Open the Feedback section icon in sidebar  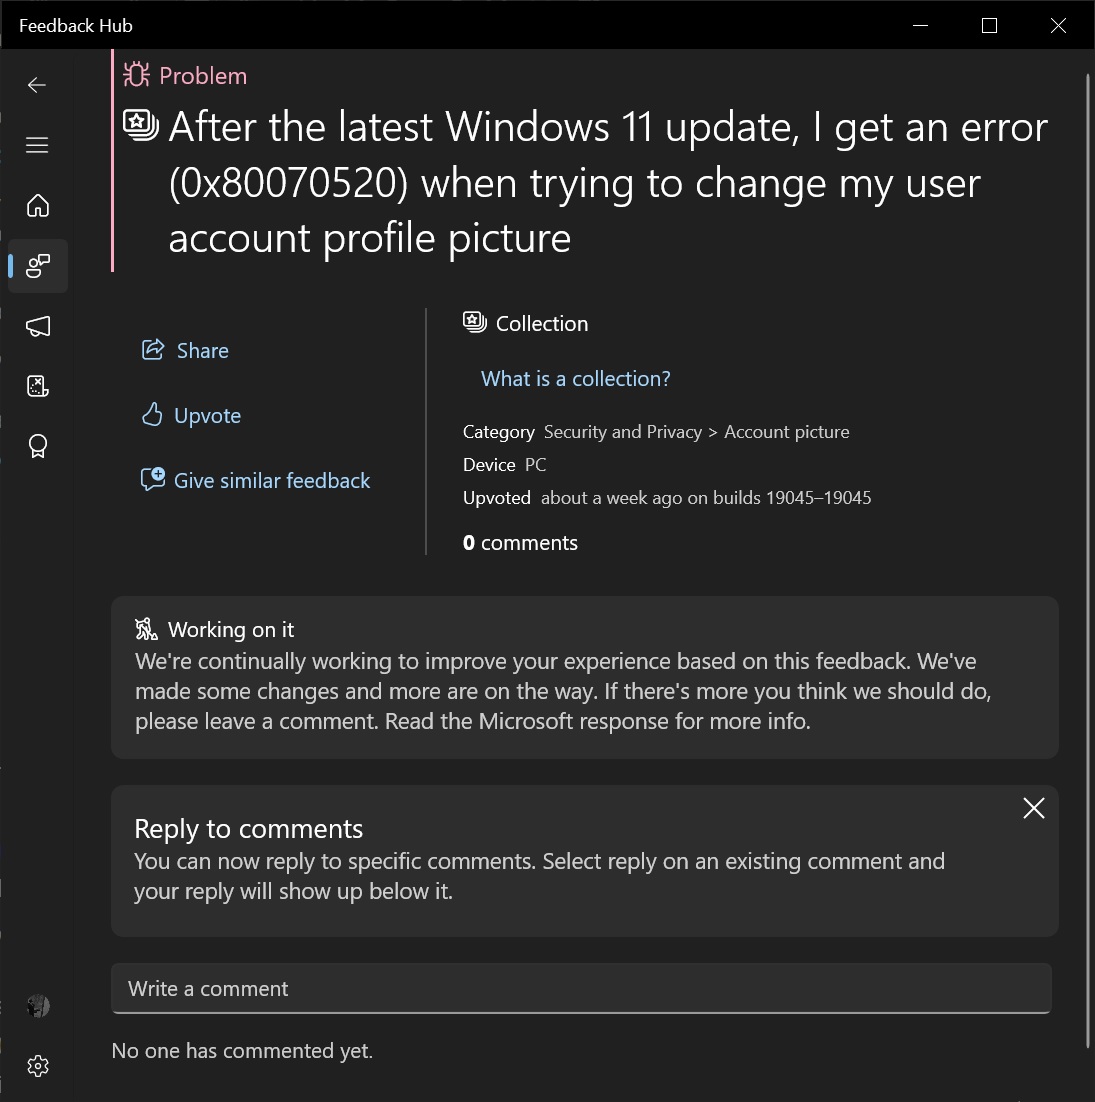click(37, 266)
